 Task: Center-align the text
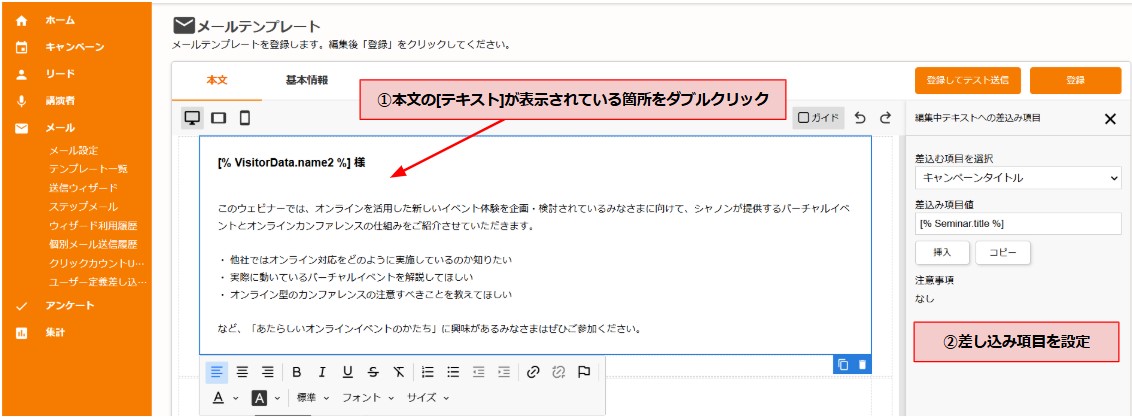click(x=243, y=372)
